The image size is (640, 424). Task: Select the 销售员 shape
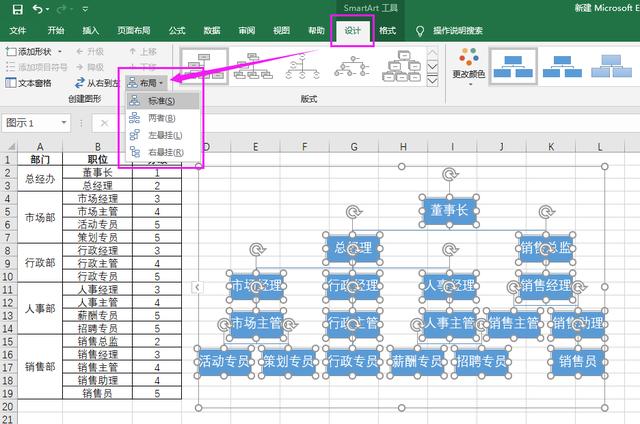tap(578, 361)
